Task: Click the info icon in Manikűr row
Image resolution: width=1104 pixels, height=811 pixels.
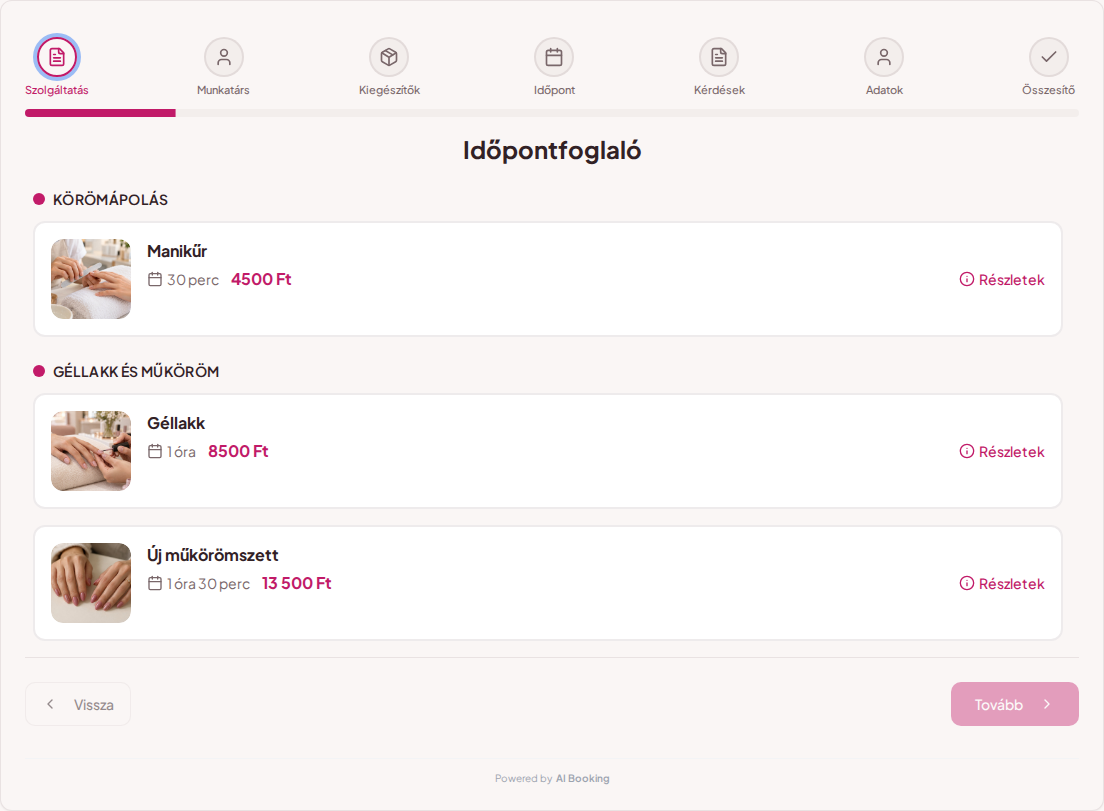Action: pyautogui.click(x=967, y=279)
